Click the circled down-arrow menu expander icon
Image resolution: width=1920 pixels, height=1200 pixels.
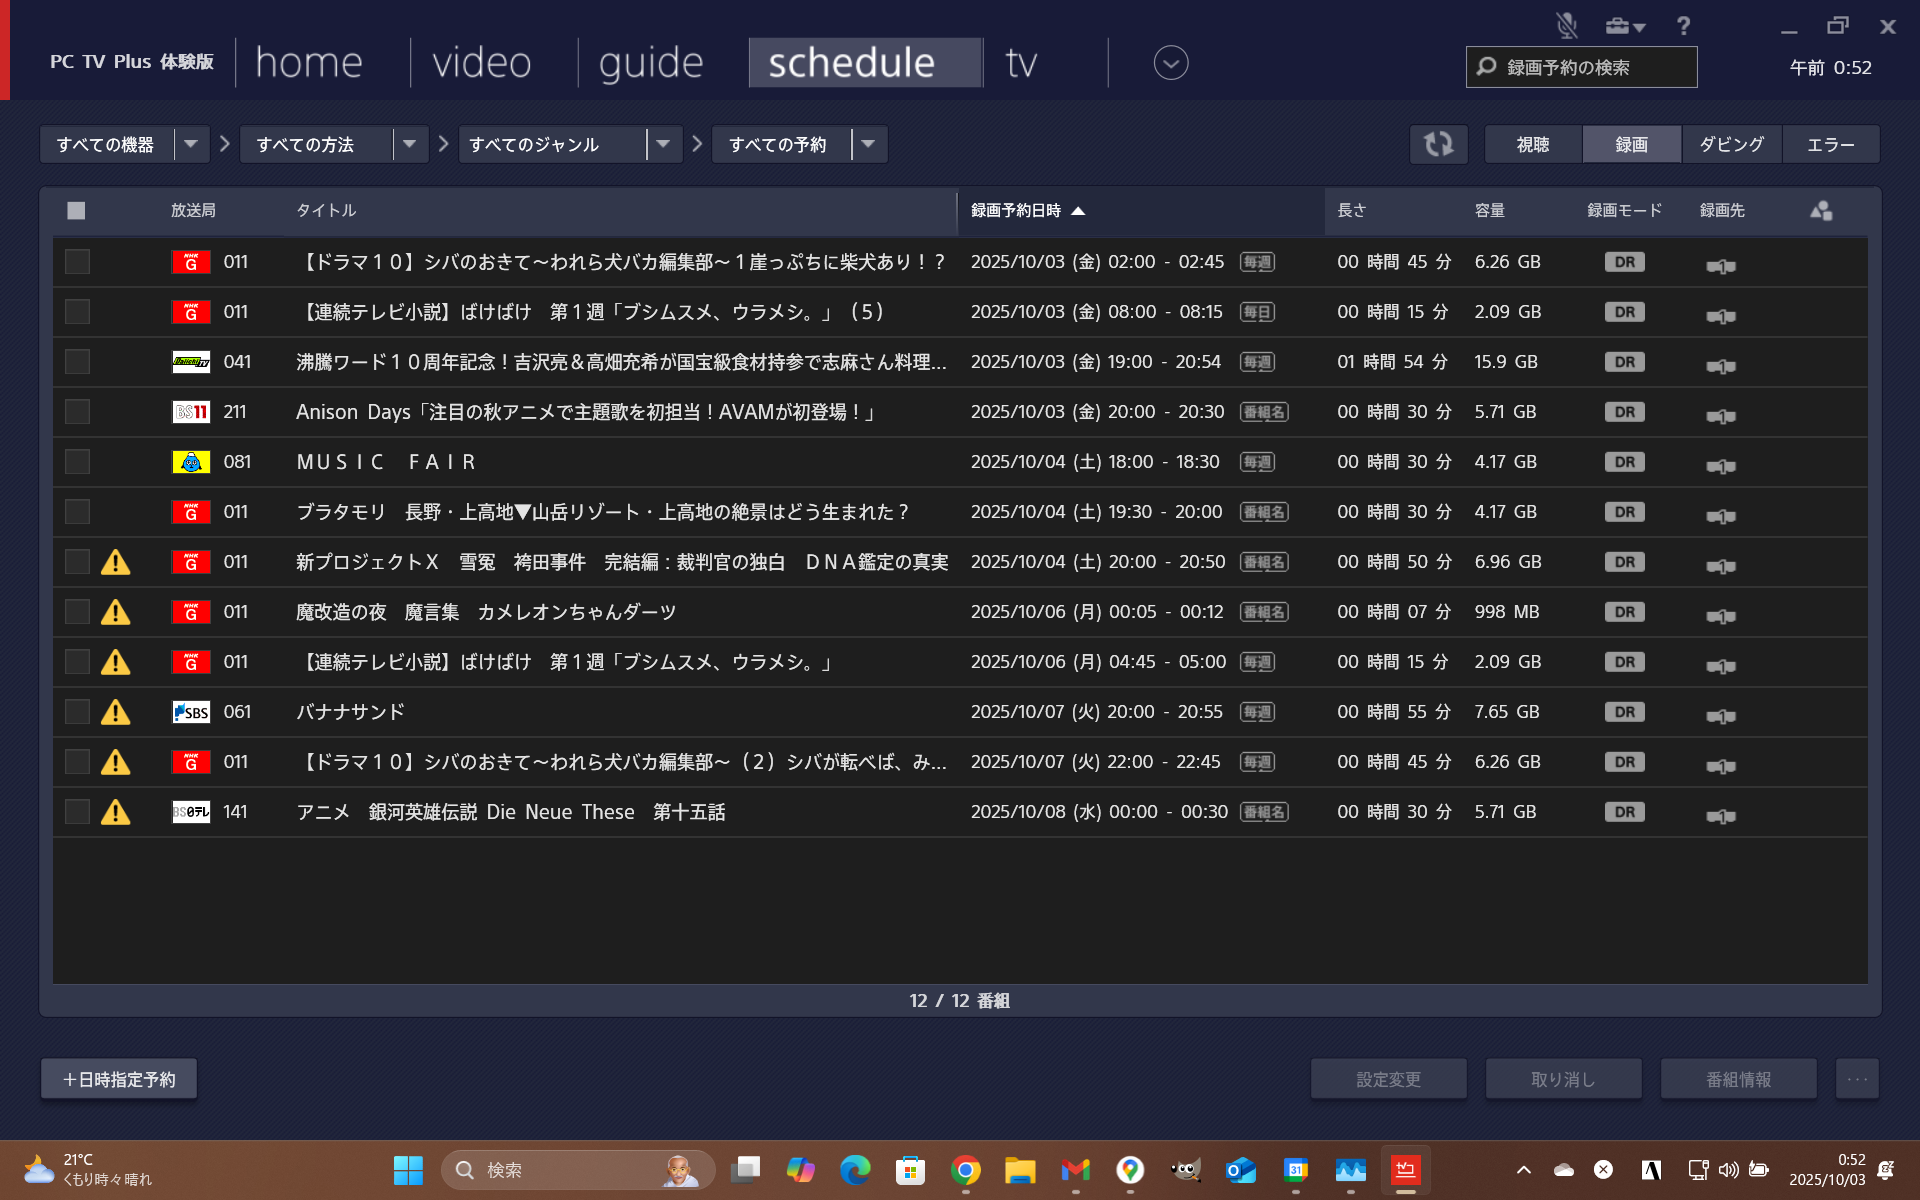pyautogui.click(x=1170, y=63)
